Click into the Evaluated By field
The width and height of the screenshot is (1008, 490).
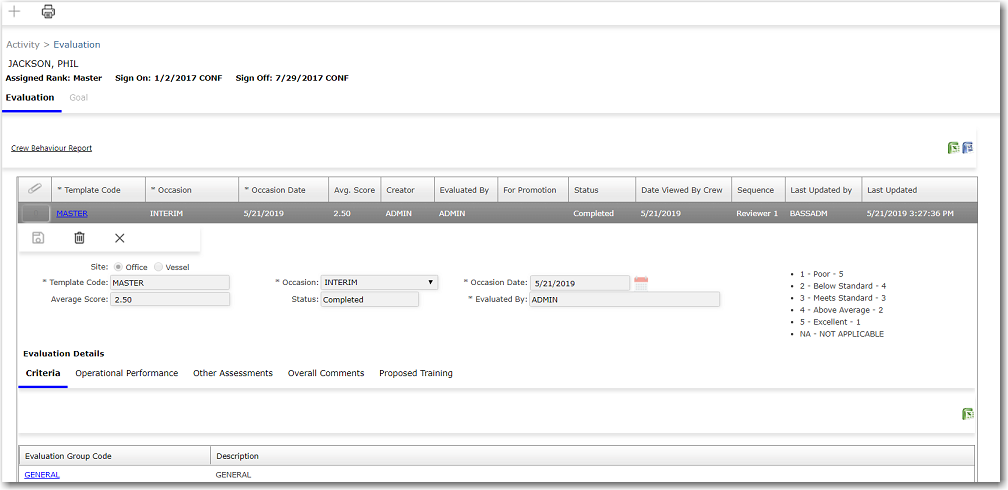click(623, 299)
